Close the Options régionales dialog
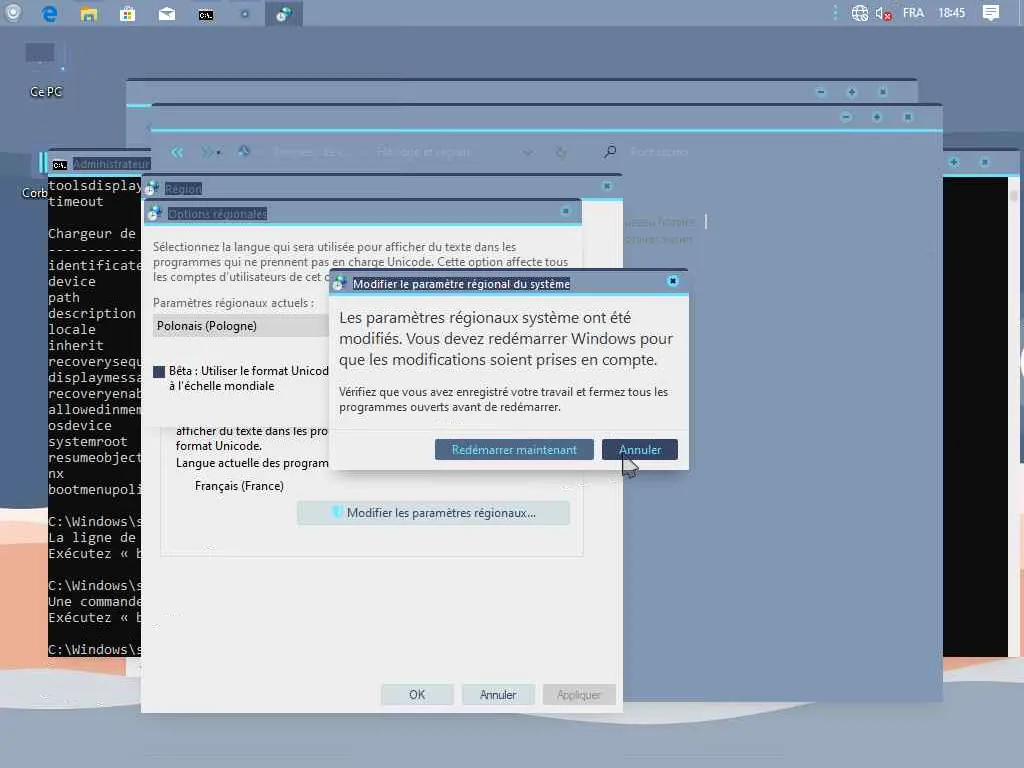Image resolution: width=1024 pixels, height=768 pixels. point(566,211)
